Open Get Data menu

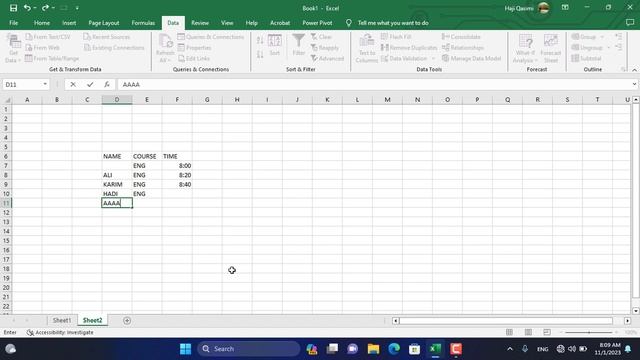[13, 49]
